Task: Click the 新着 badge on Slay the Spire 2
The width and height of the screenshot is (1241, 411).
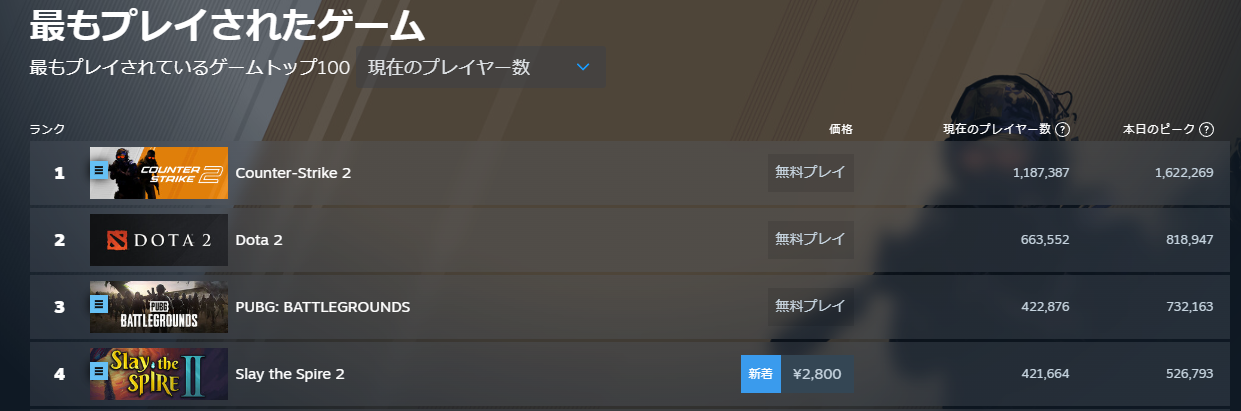Action: click(x=761, y=374)
